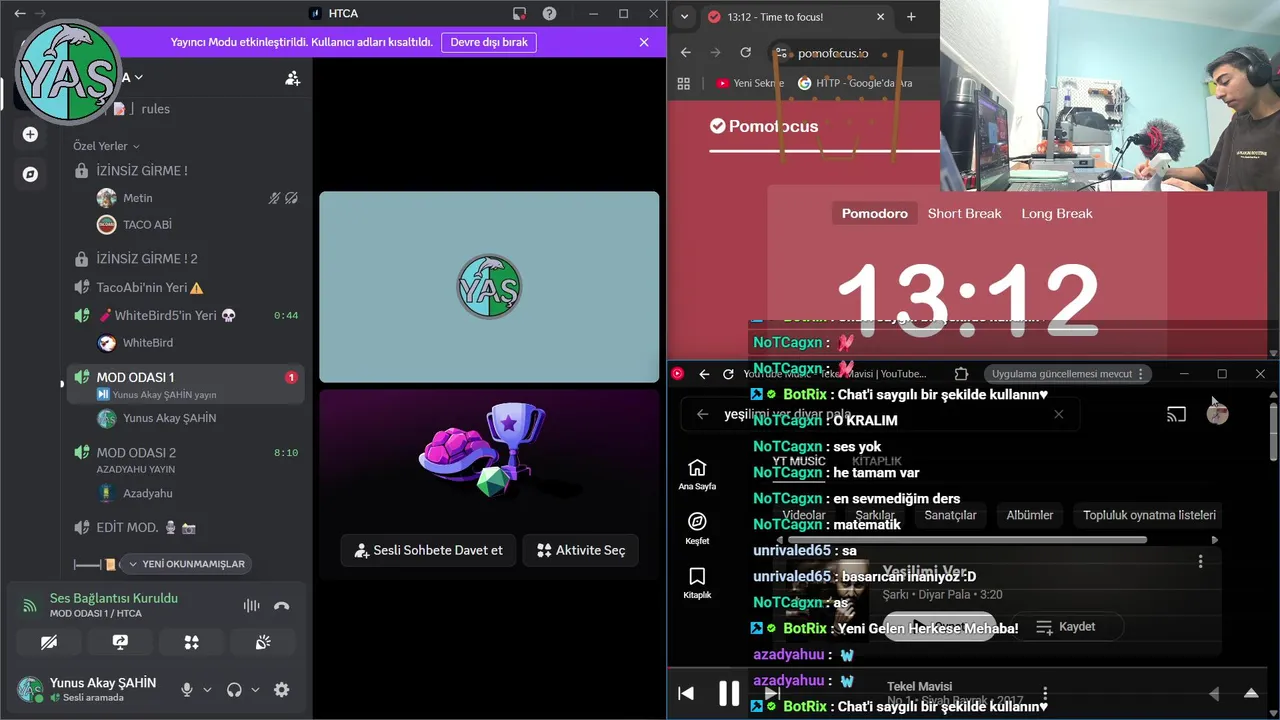
Task: Switch to Pomodoro tab in Pomofocus
Action: pyautogui.click(x=875, y=213)
